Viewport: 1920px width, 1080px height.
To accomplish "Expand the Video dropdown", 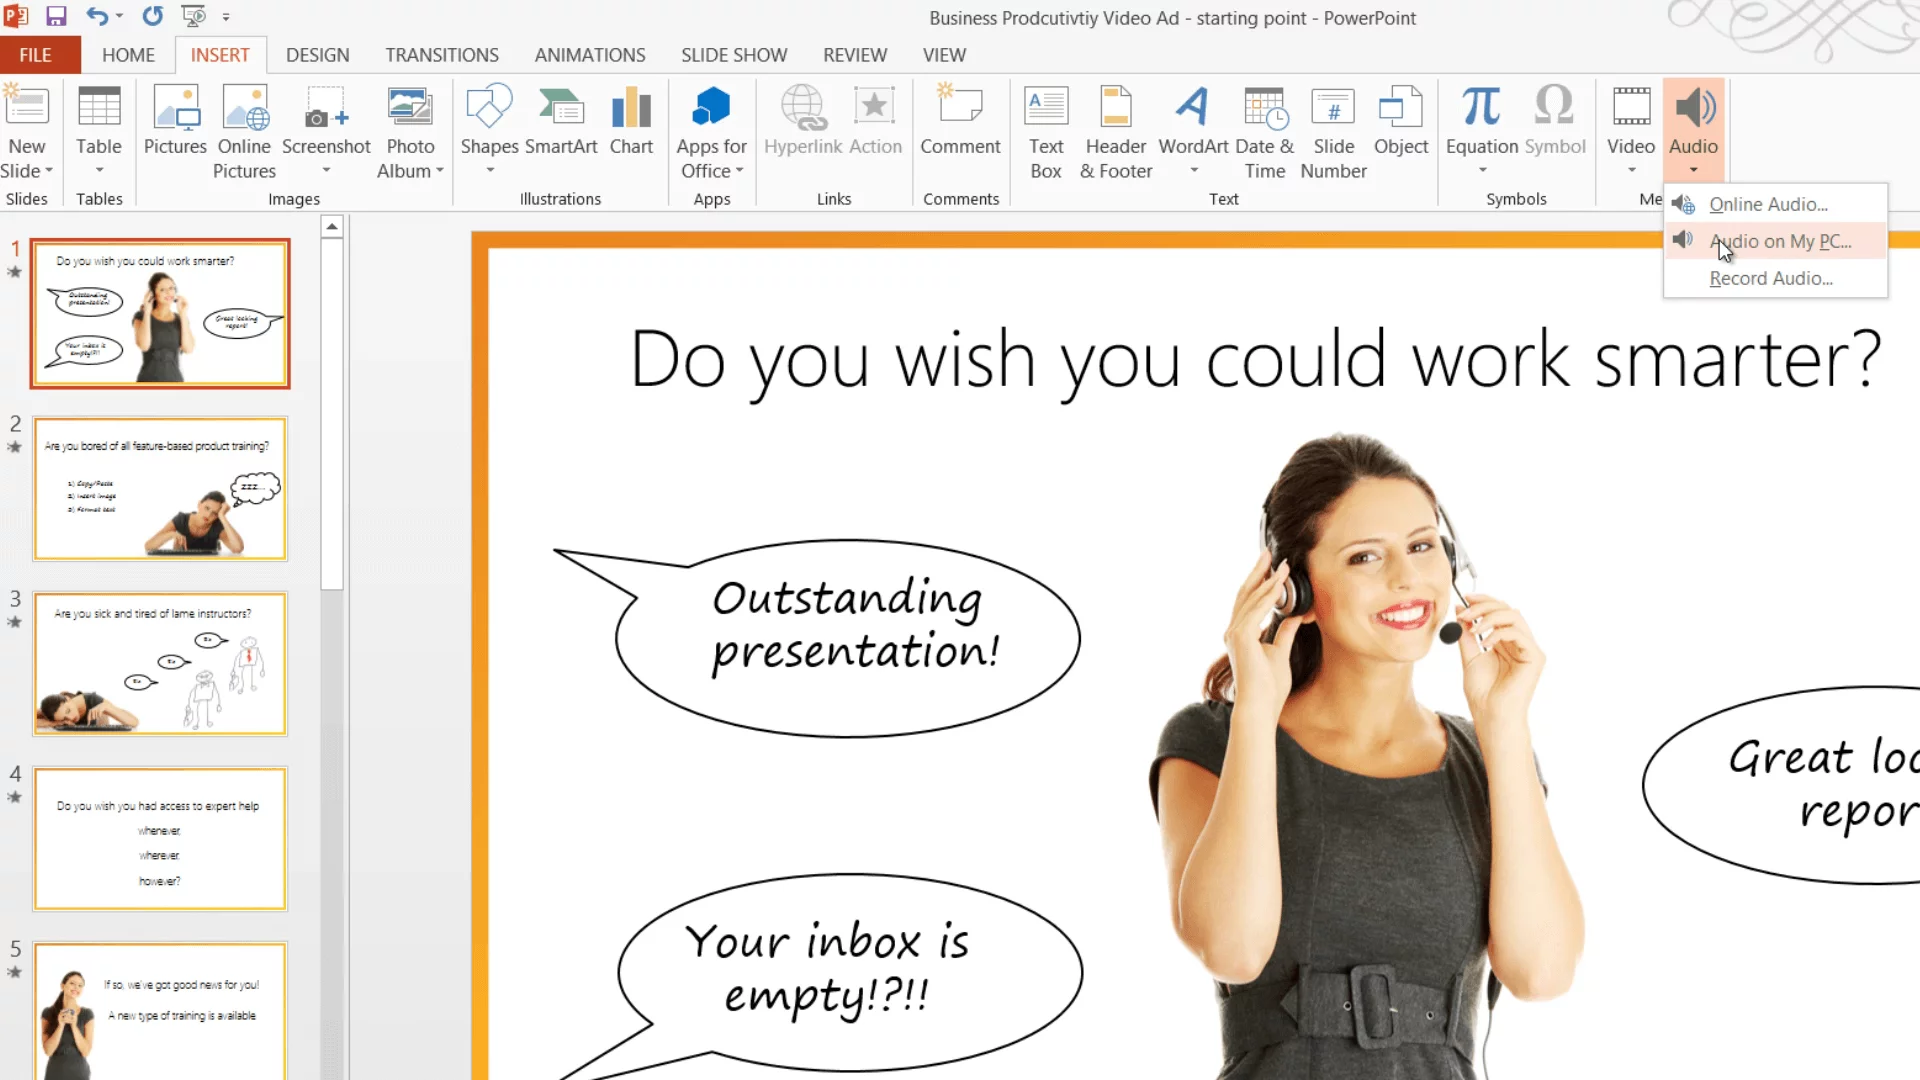I will (1631, 170).
